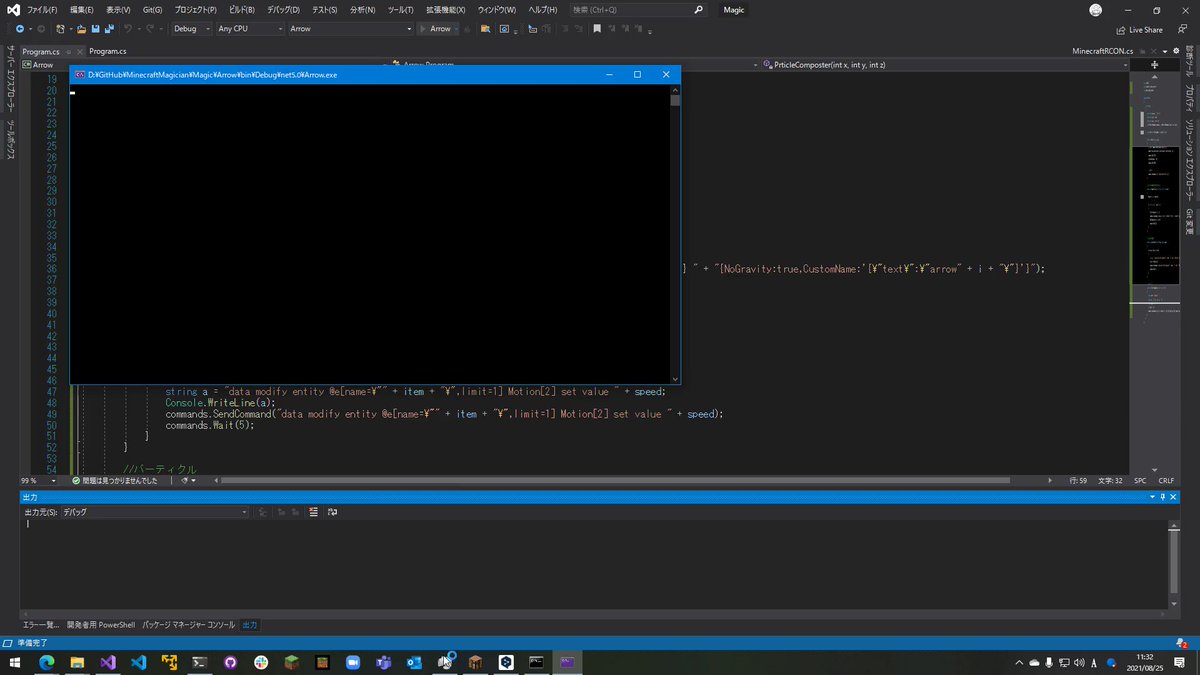Click the Undo arrow icon
This screenshot has width=1200, height=675.
(x=129, y=29)
